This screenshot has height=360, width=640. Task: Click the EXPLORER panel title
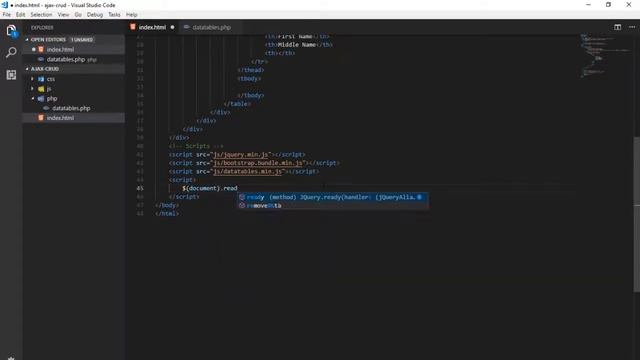(x=42, y=27)
